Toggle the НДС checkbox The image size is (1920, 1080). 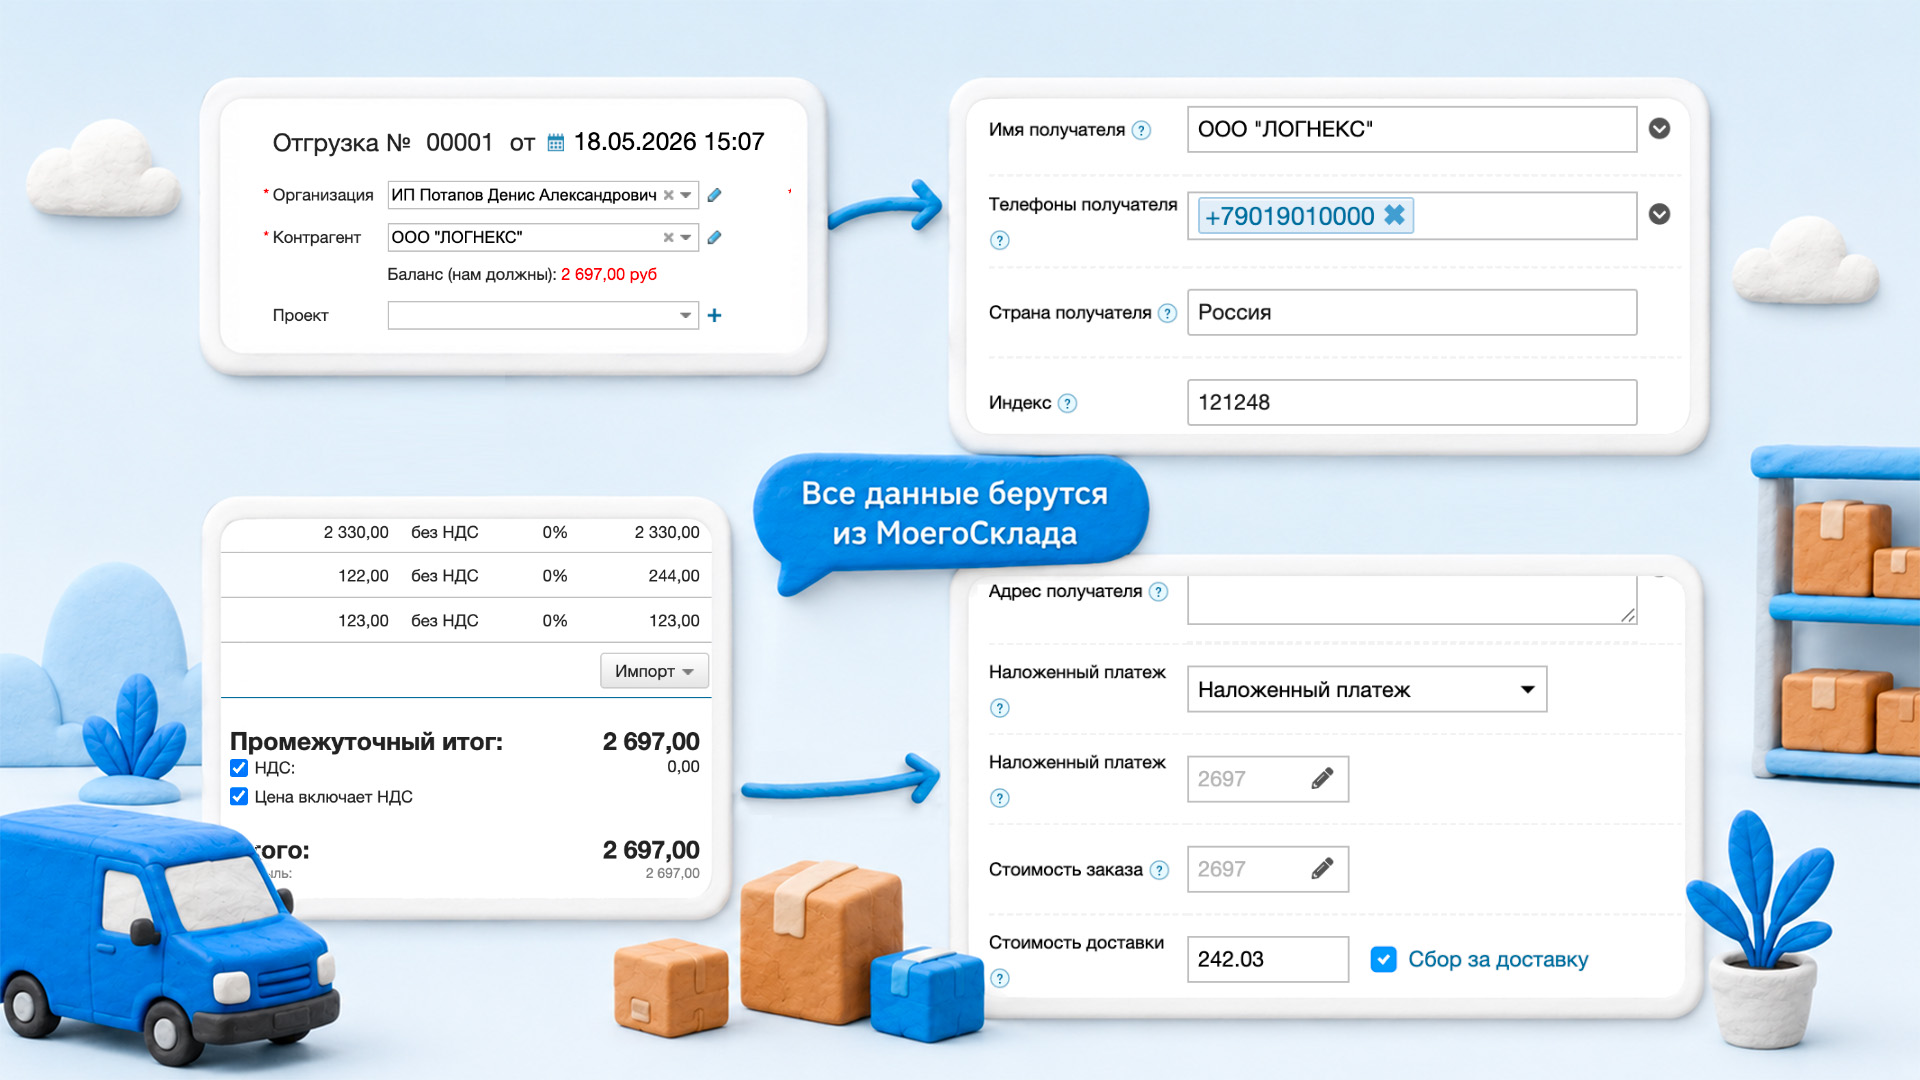tap(239, 768)
